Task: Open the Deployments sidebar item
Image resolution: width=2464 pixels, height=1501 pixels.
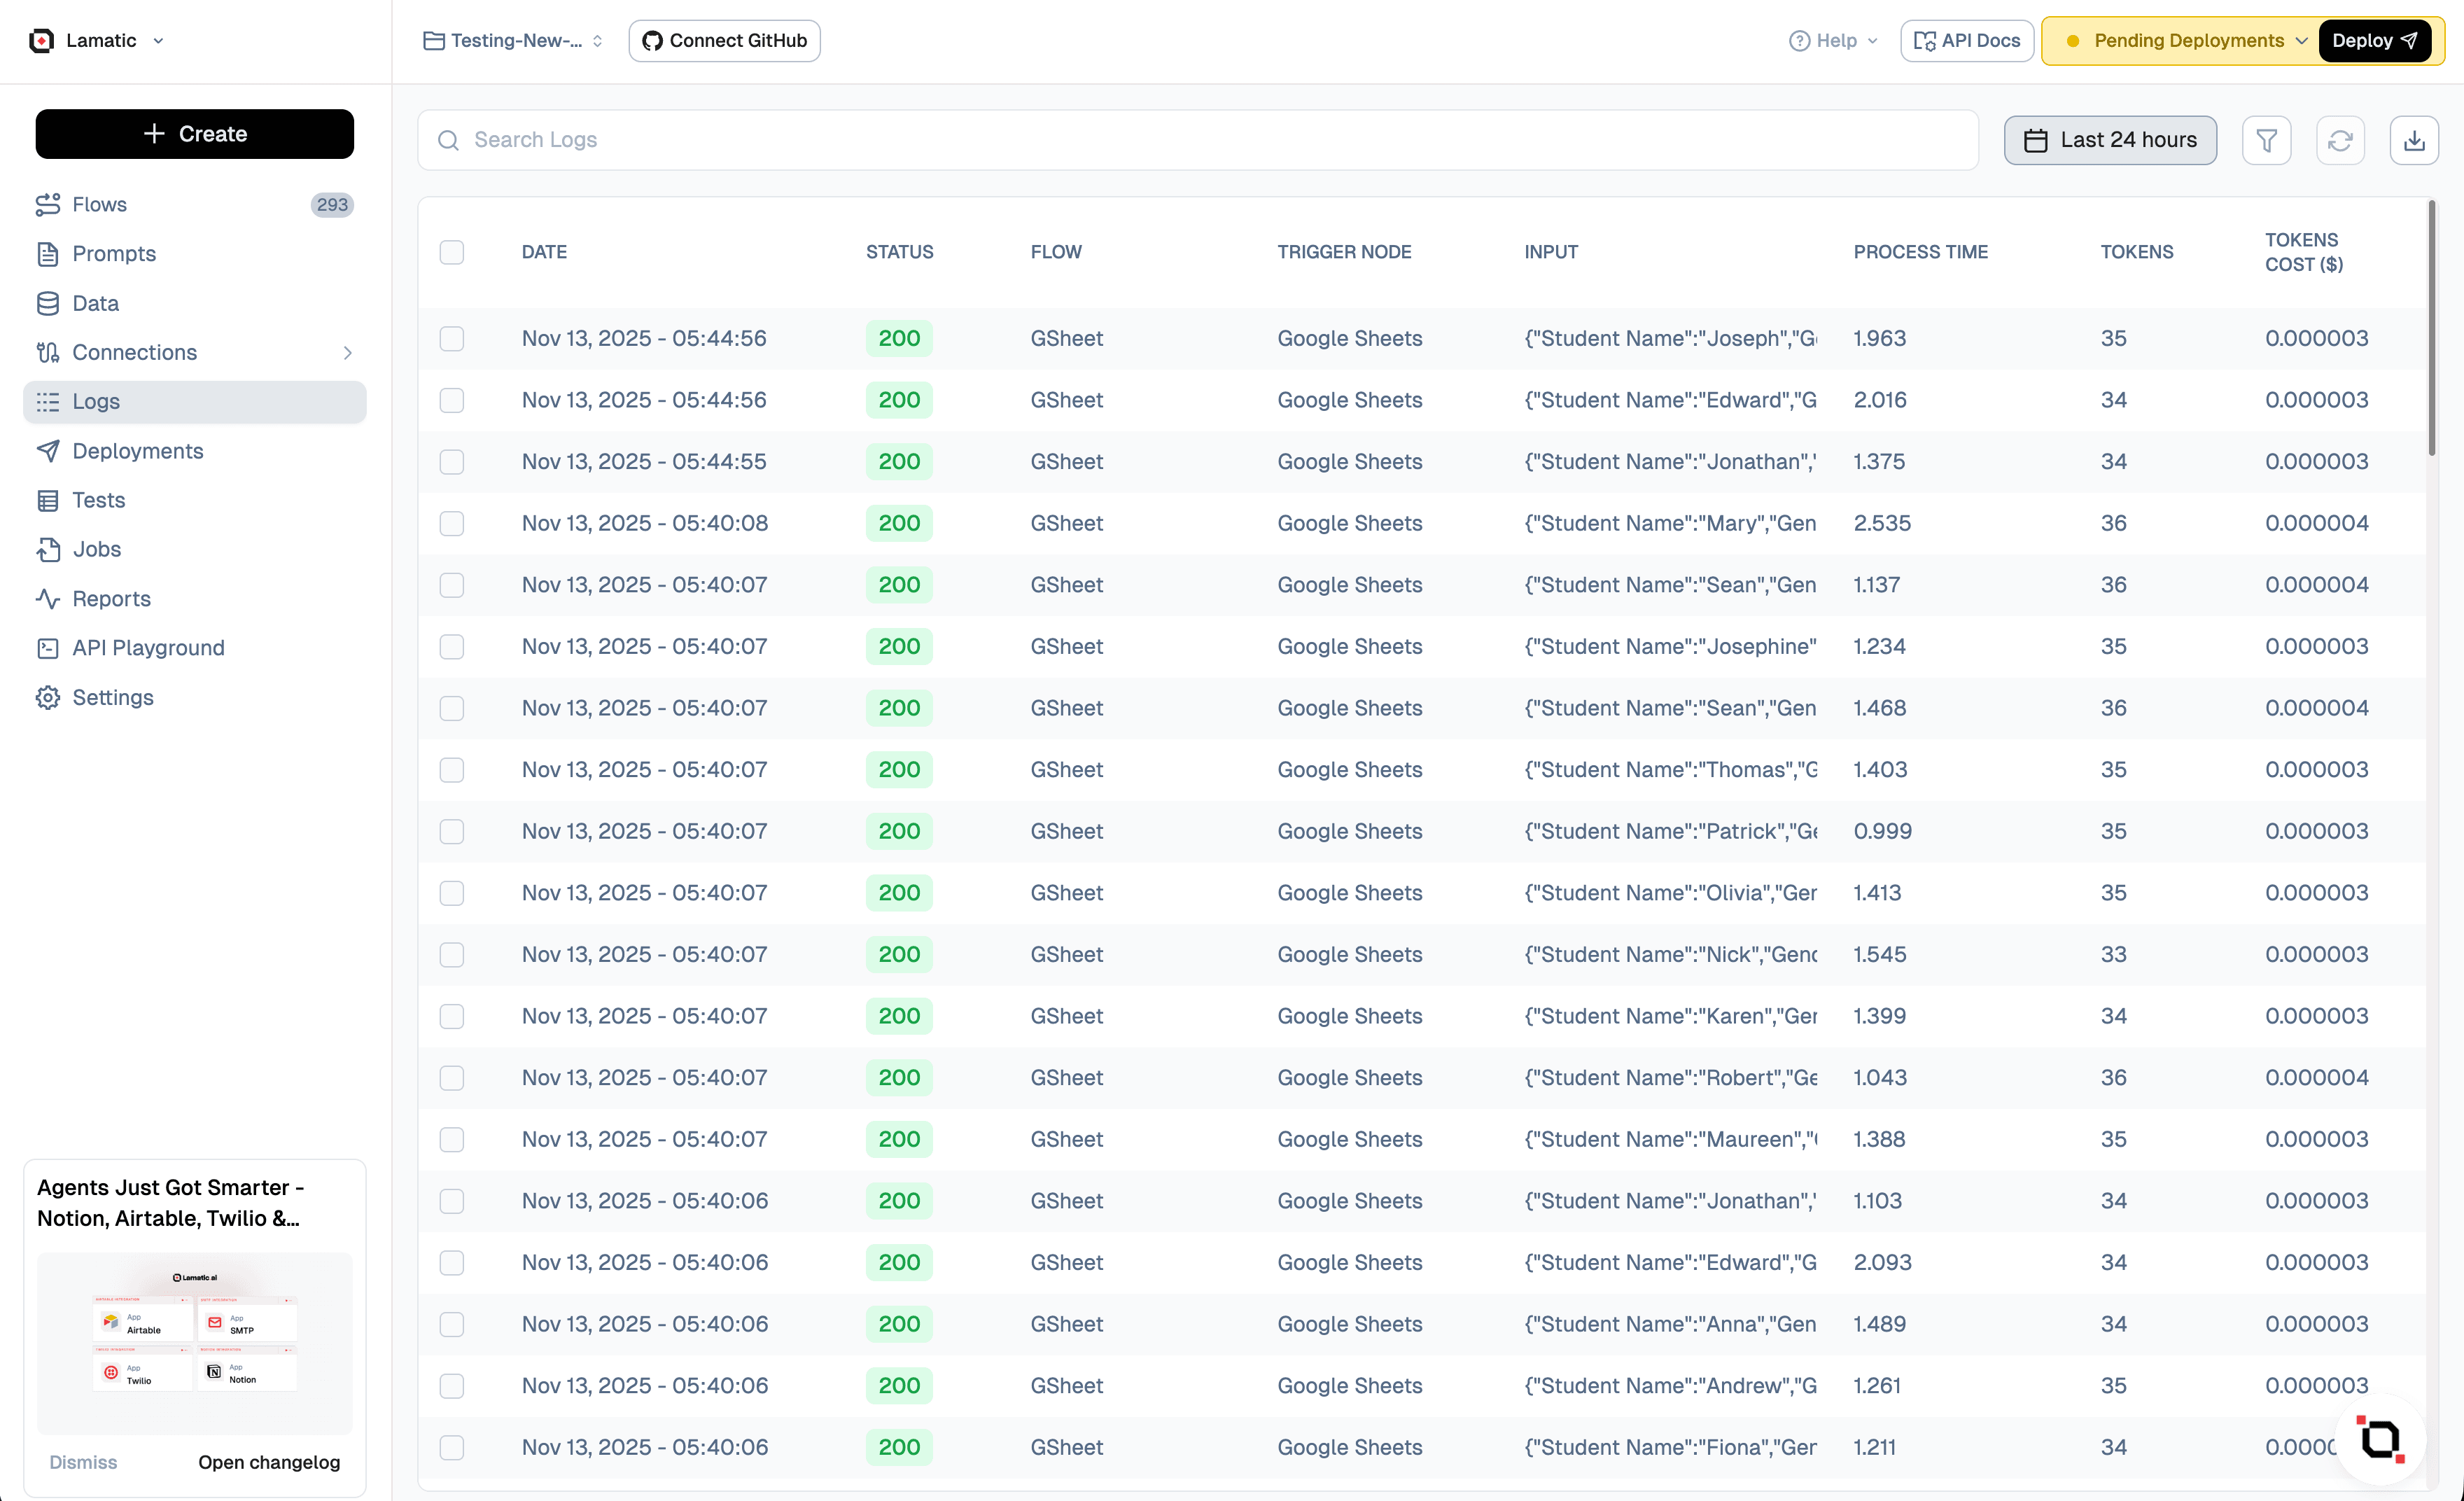Action: click(137, 451)
